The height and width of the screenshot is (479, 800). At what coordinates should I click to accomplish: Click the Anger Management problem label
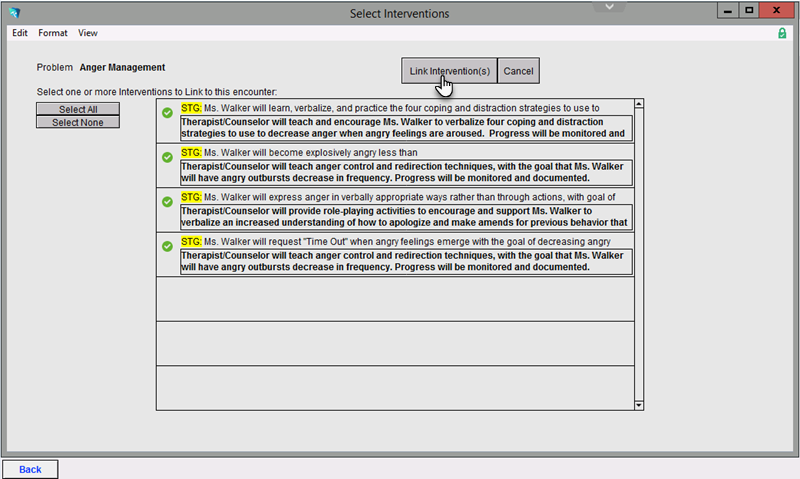[x=122, y=67]
